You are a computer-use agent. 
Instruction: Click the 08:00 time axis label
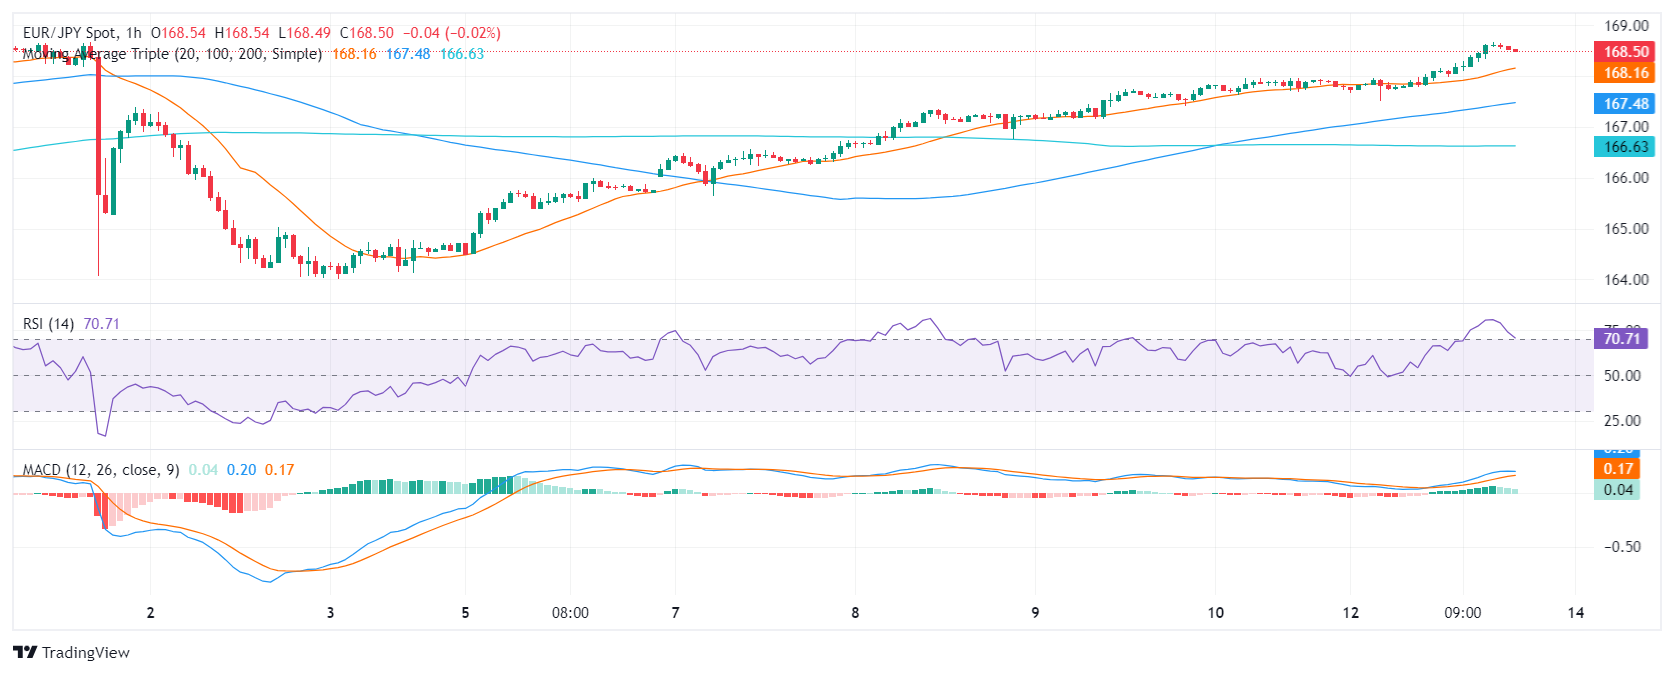570,613
